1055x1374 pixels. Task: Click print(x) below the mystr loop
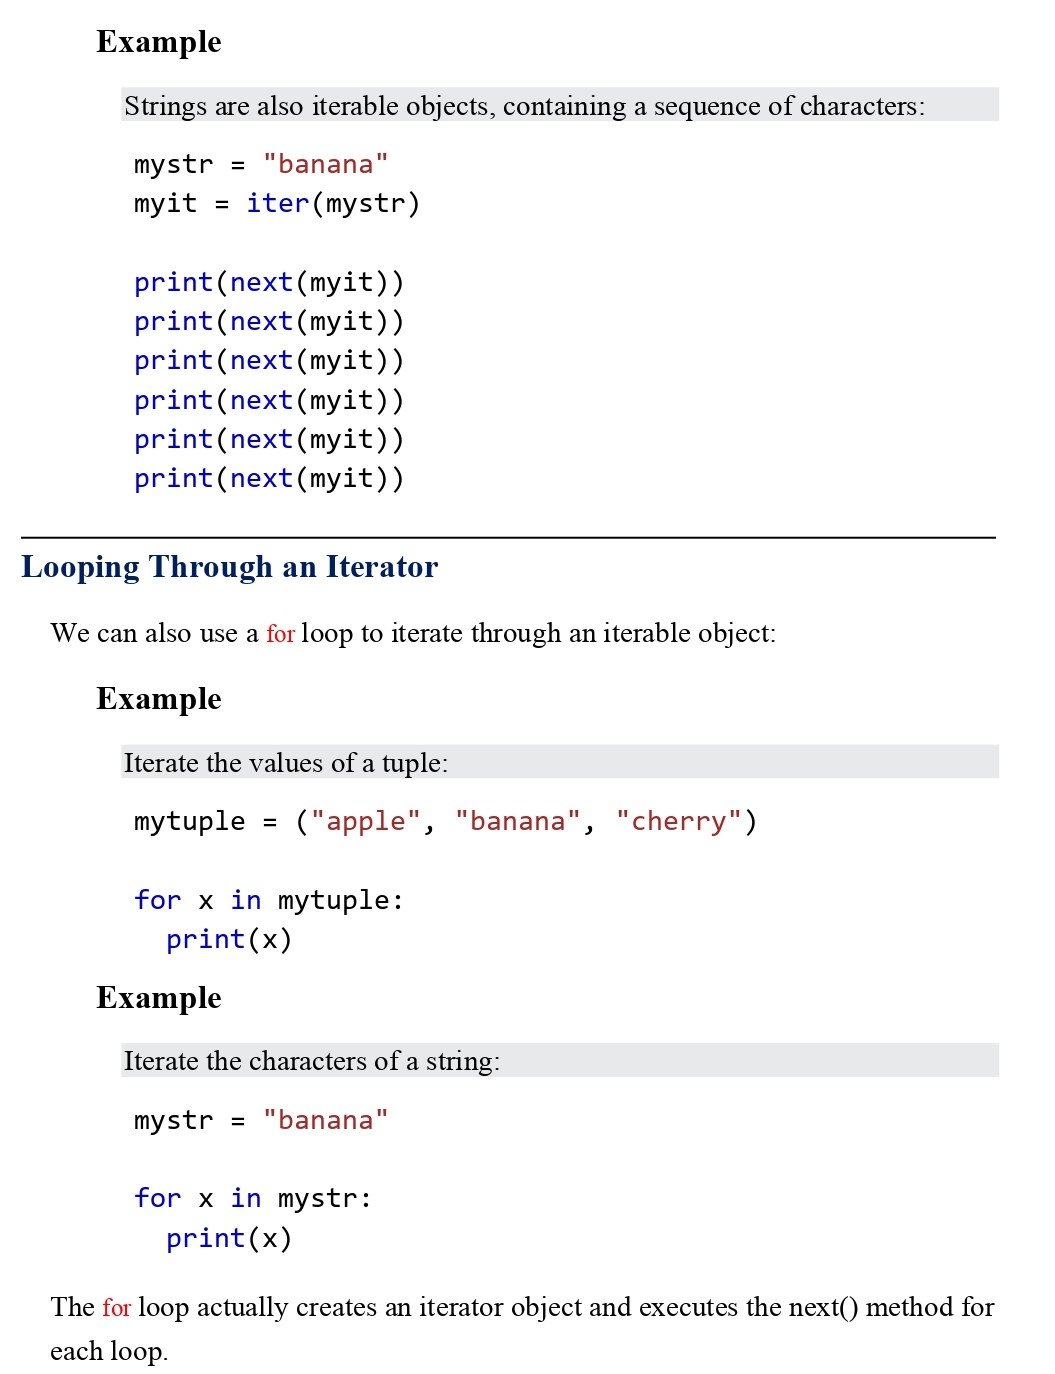229,1238
